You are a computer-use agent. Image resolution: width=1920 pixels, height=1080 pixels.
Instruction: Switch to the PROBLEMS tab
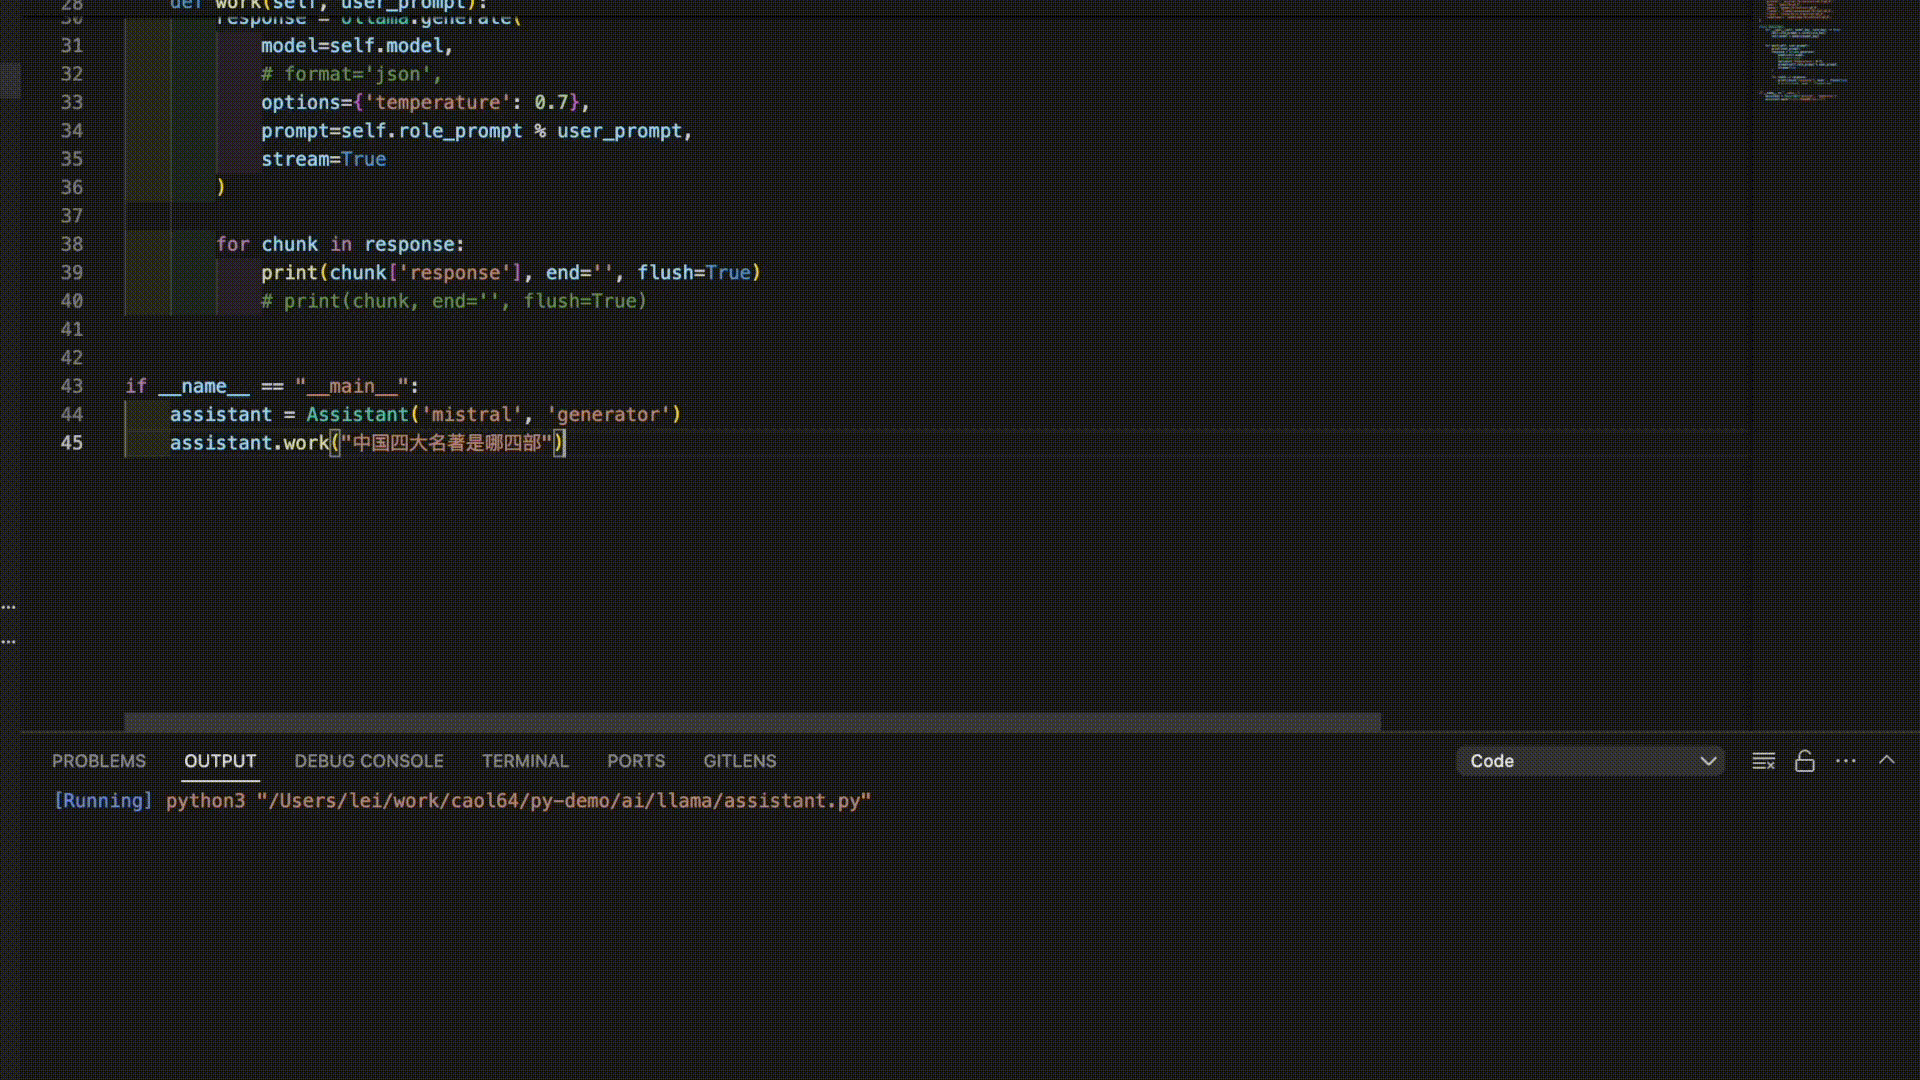pyautogui.click(x=99, y=761)
